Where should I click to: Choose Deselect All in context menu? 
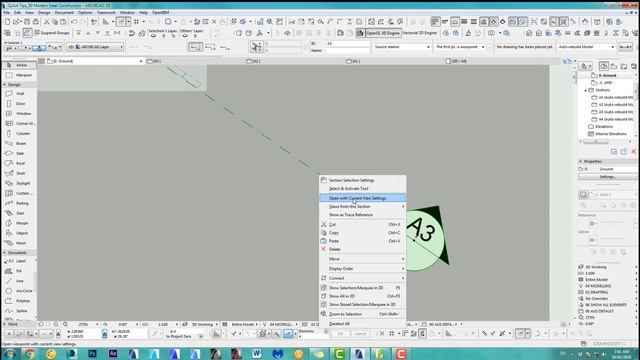pos(362,324)
